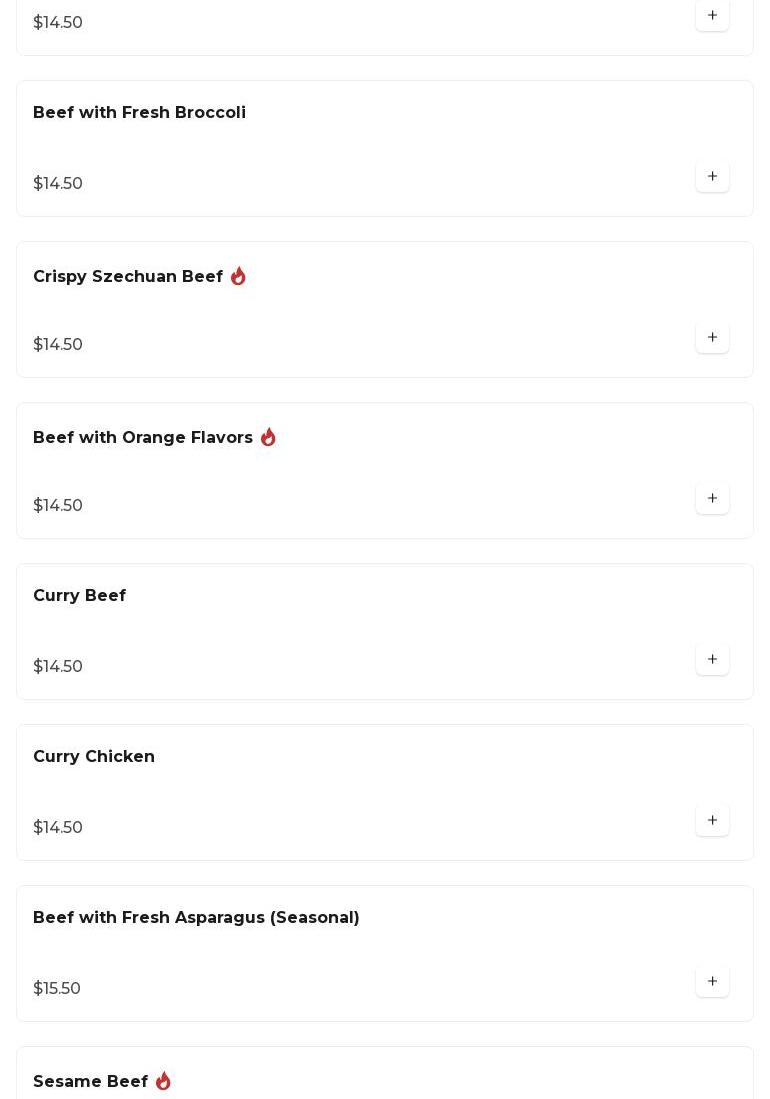This screenshot has width=770, height=1099.
Task: Click the $14.50 price under Curry Beef
Action: pos(58,667)
